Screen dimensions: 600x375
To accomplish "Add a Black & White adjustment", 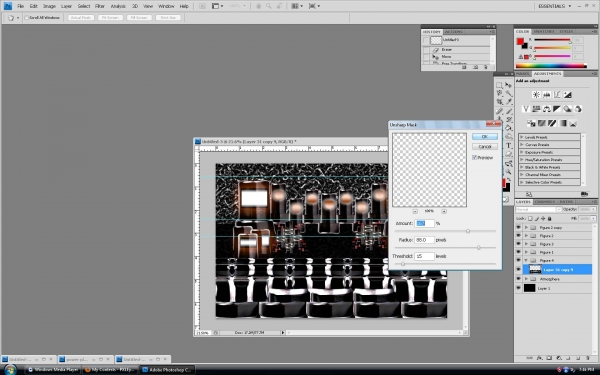I will pyautogui.click(x=557, y=109).
